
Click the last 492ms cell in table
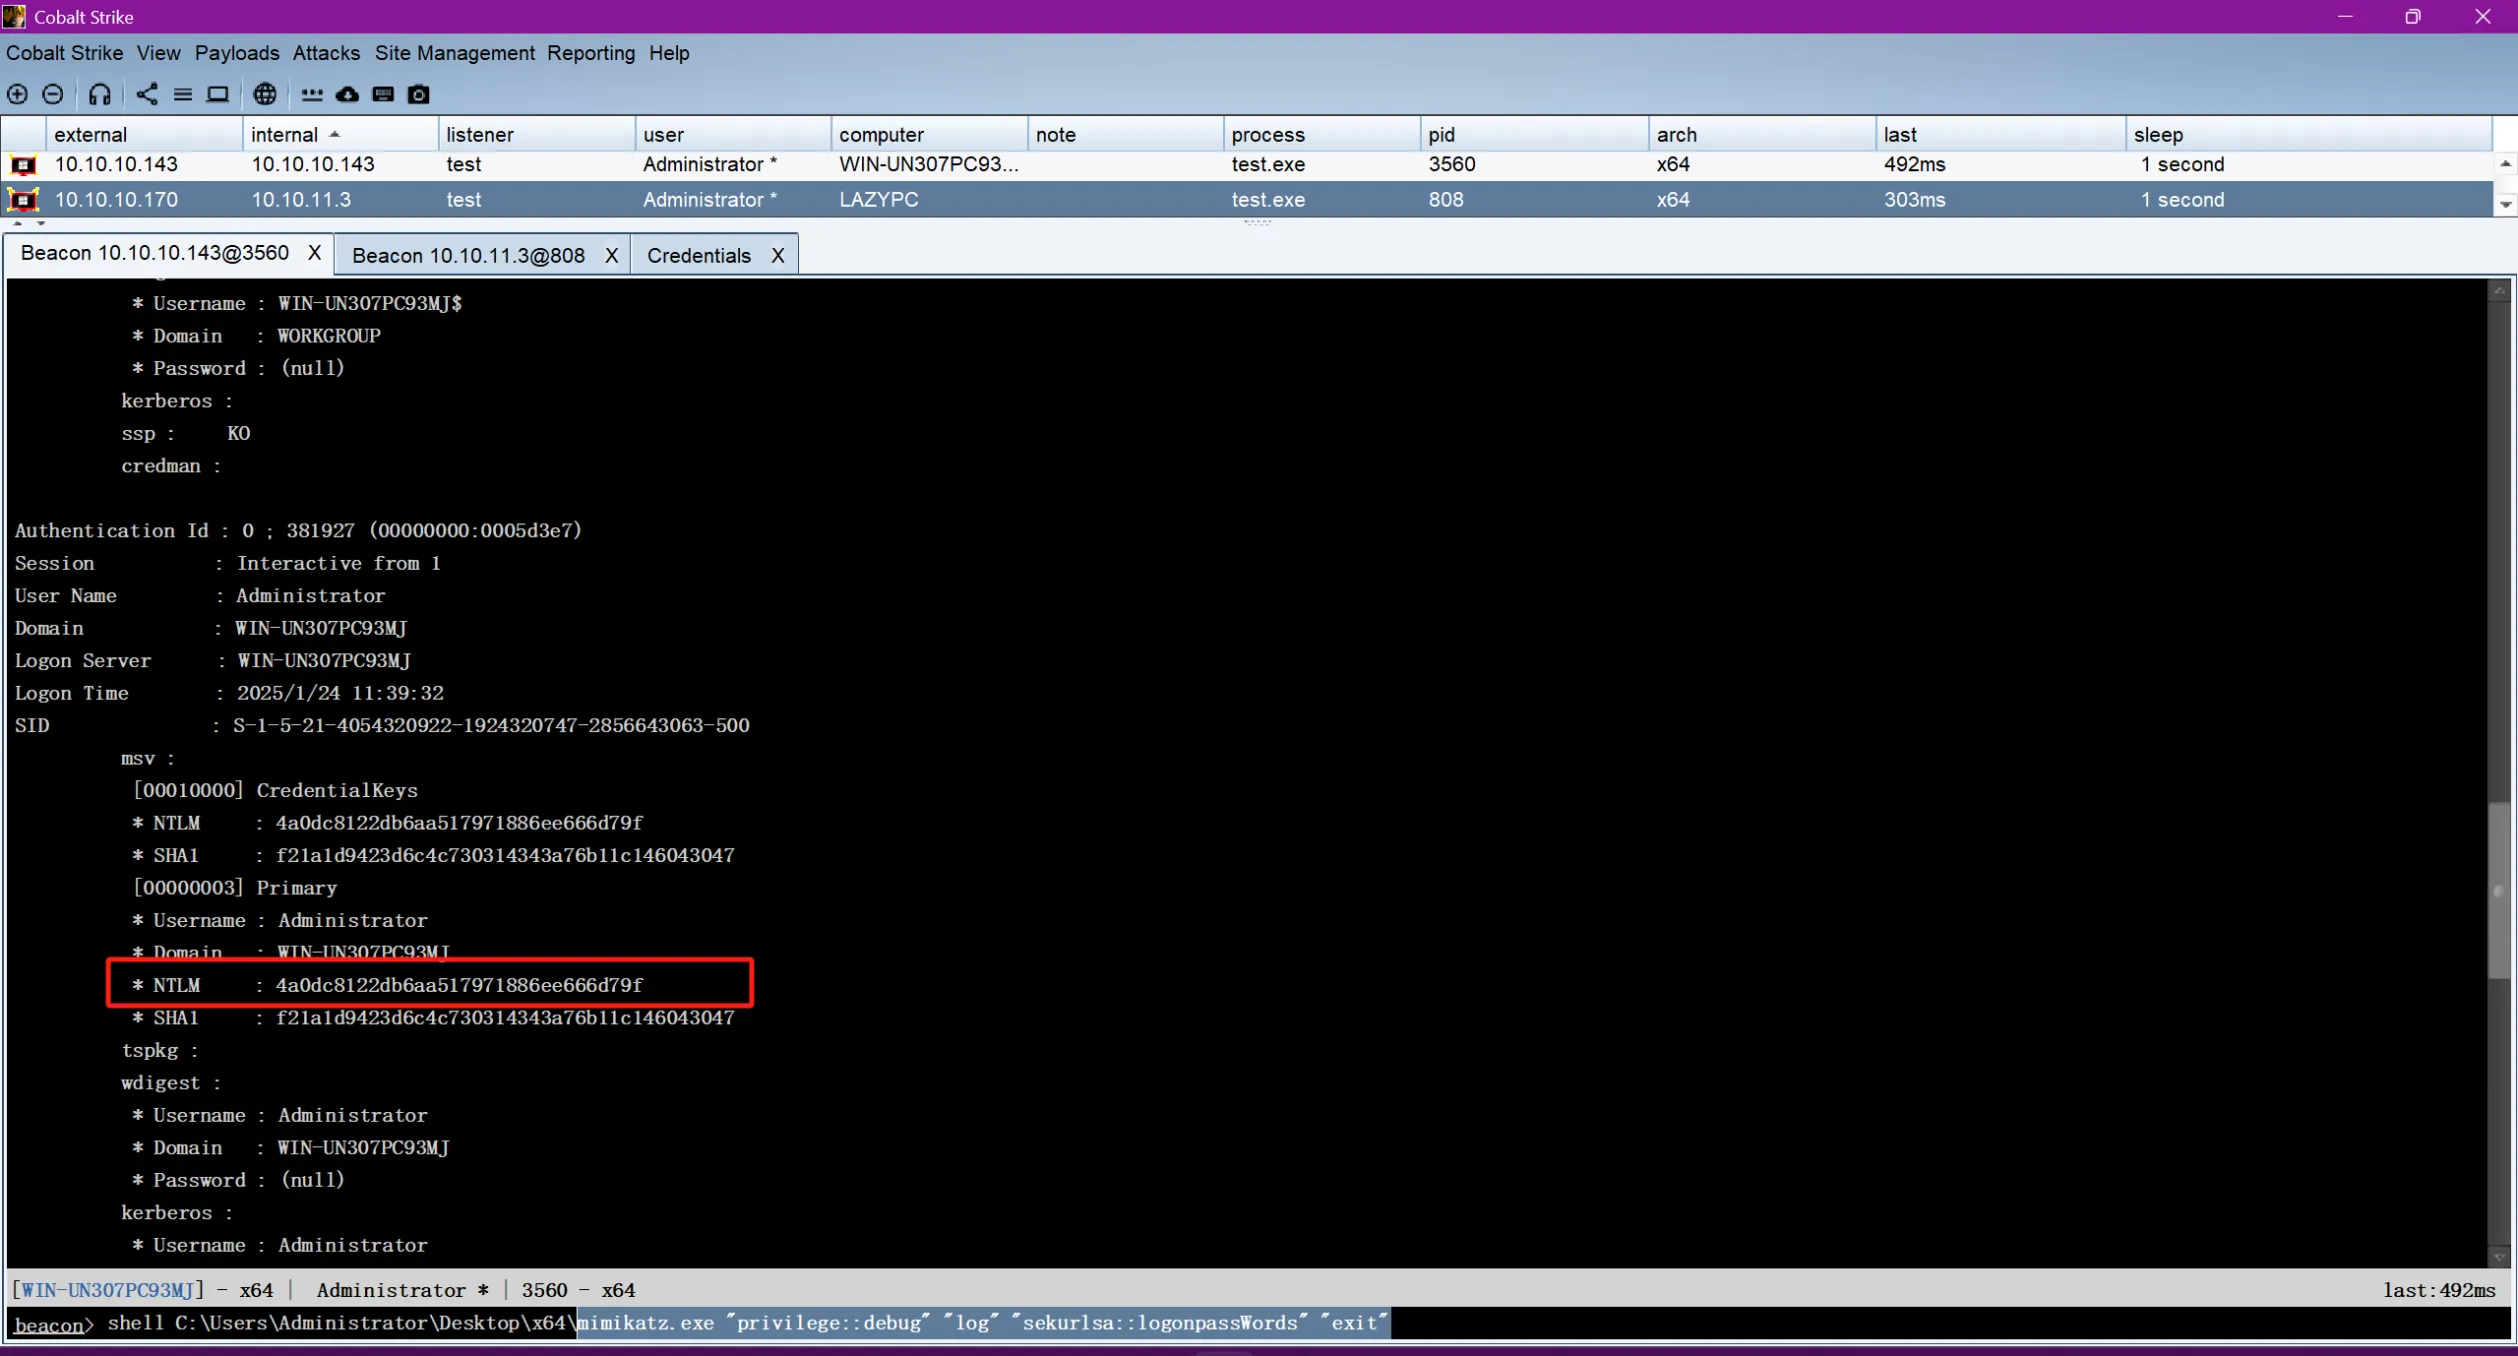pyautogui.click(x=2000, y=164)
